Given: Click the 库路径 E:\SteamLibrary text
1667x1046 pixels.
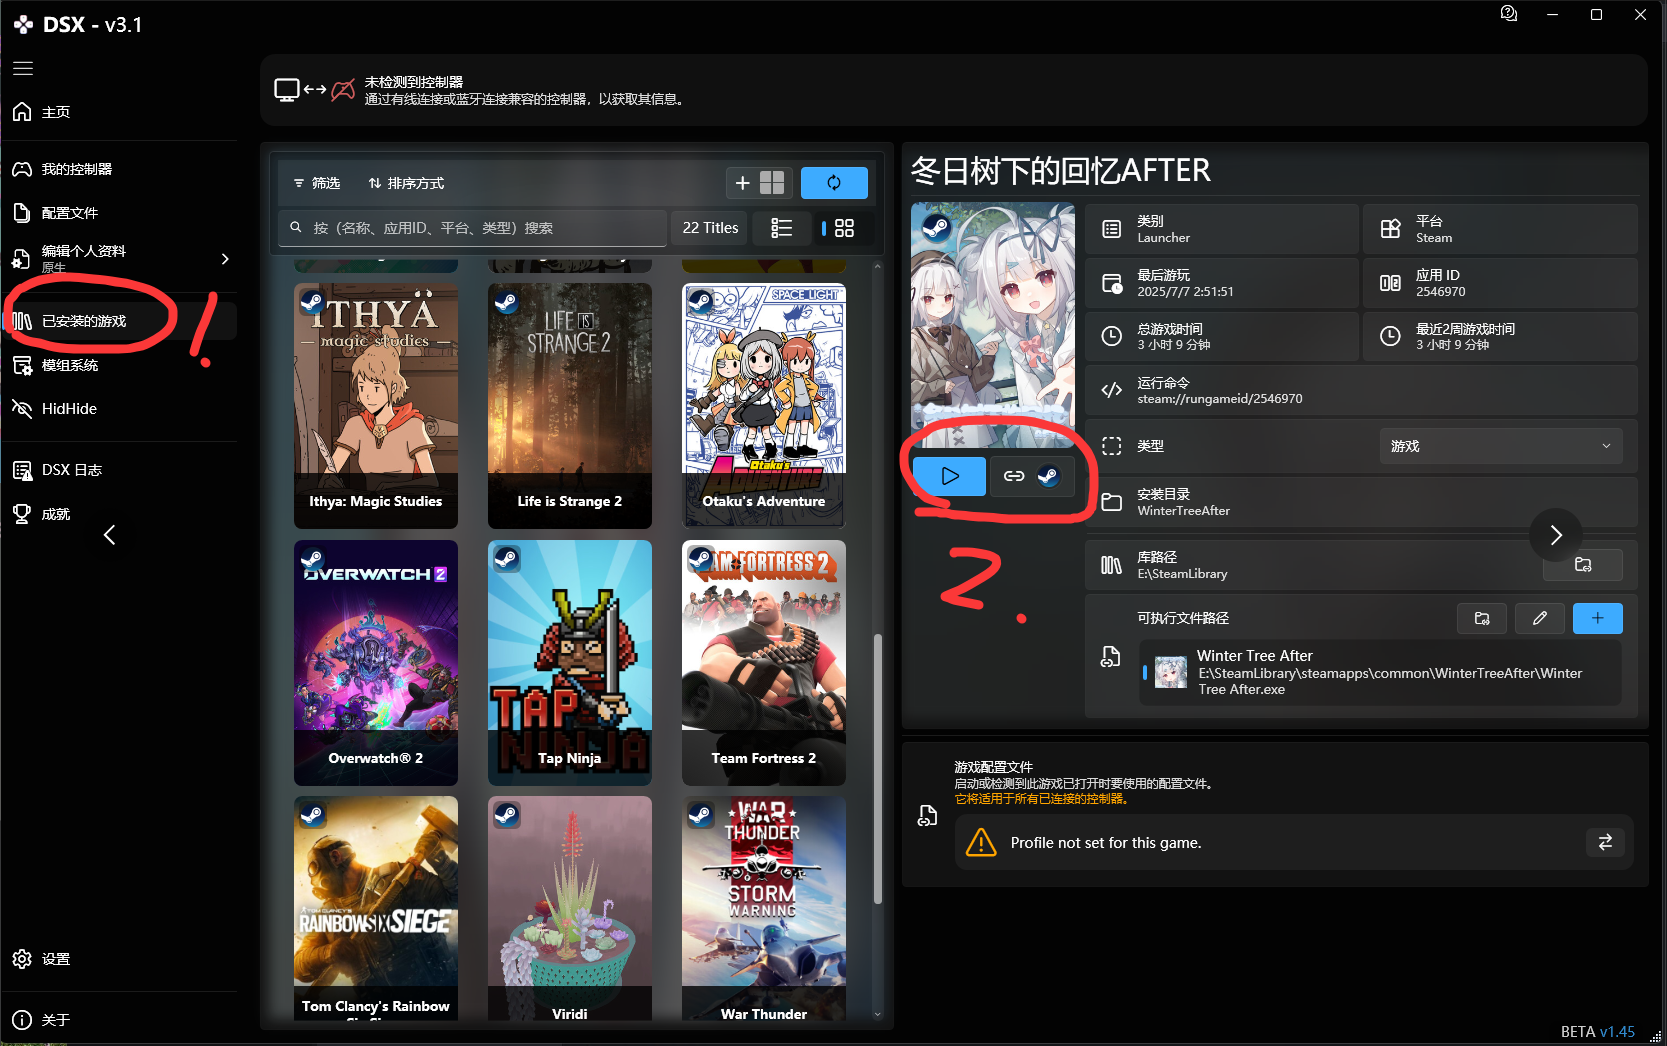Looking at the screenshot, I should [x=1182, y=574].
